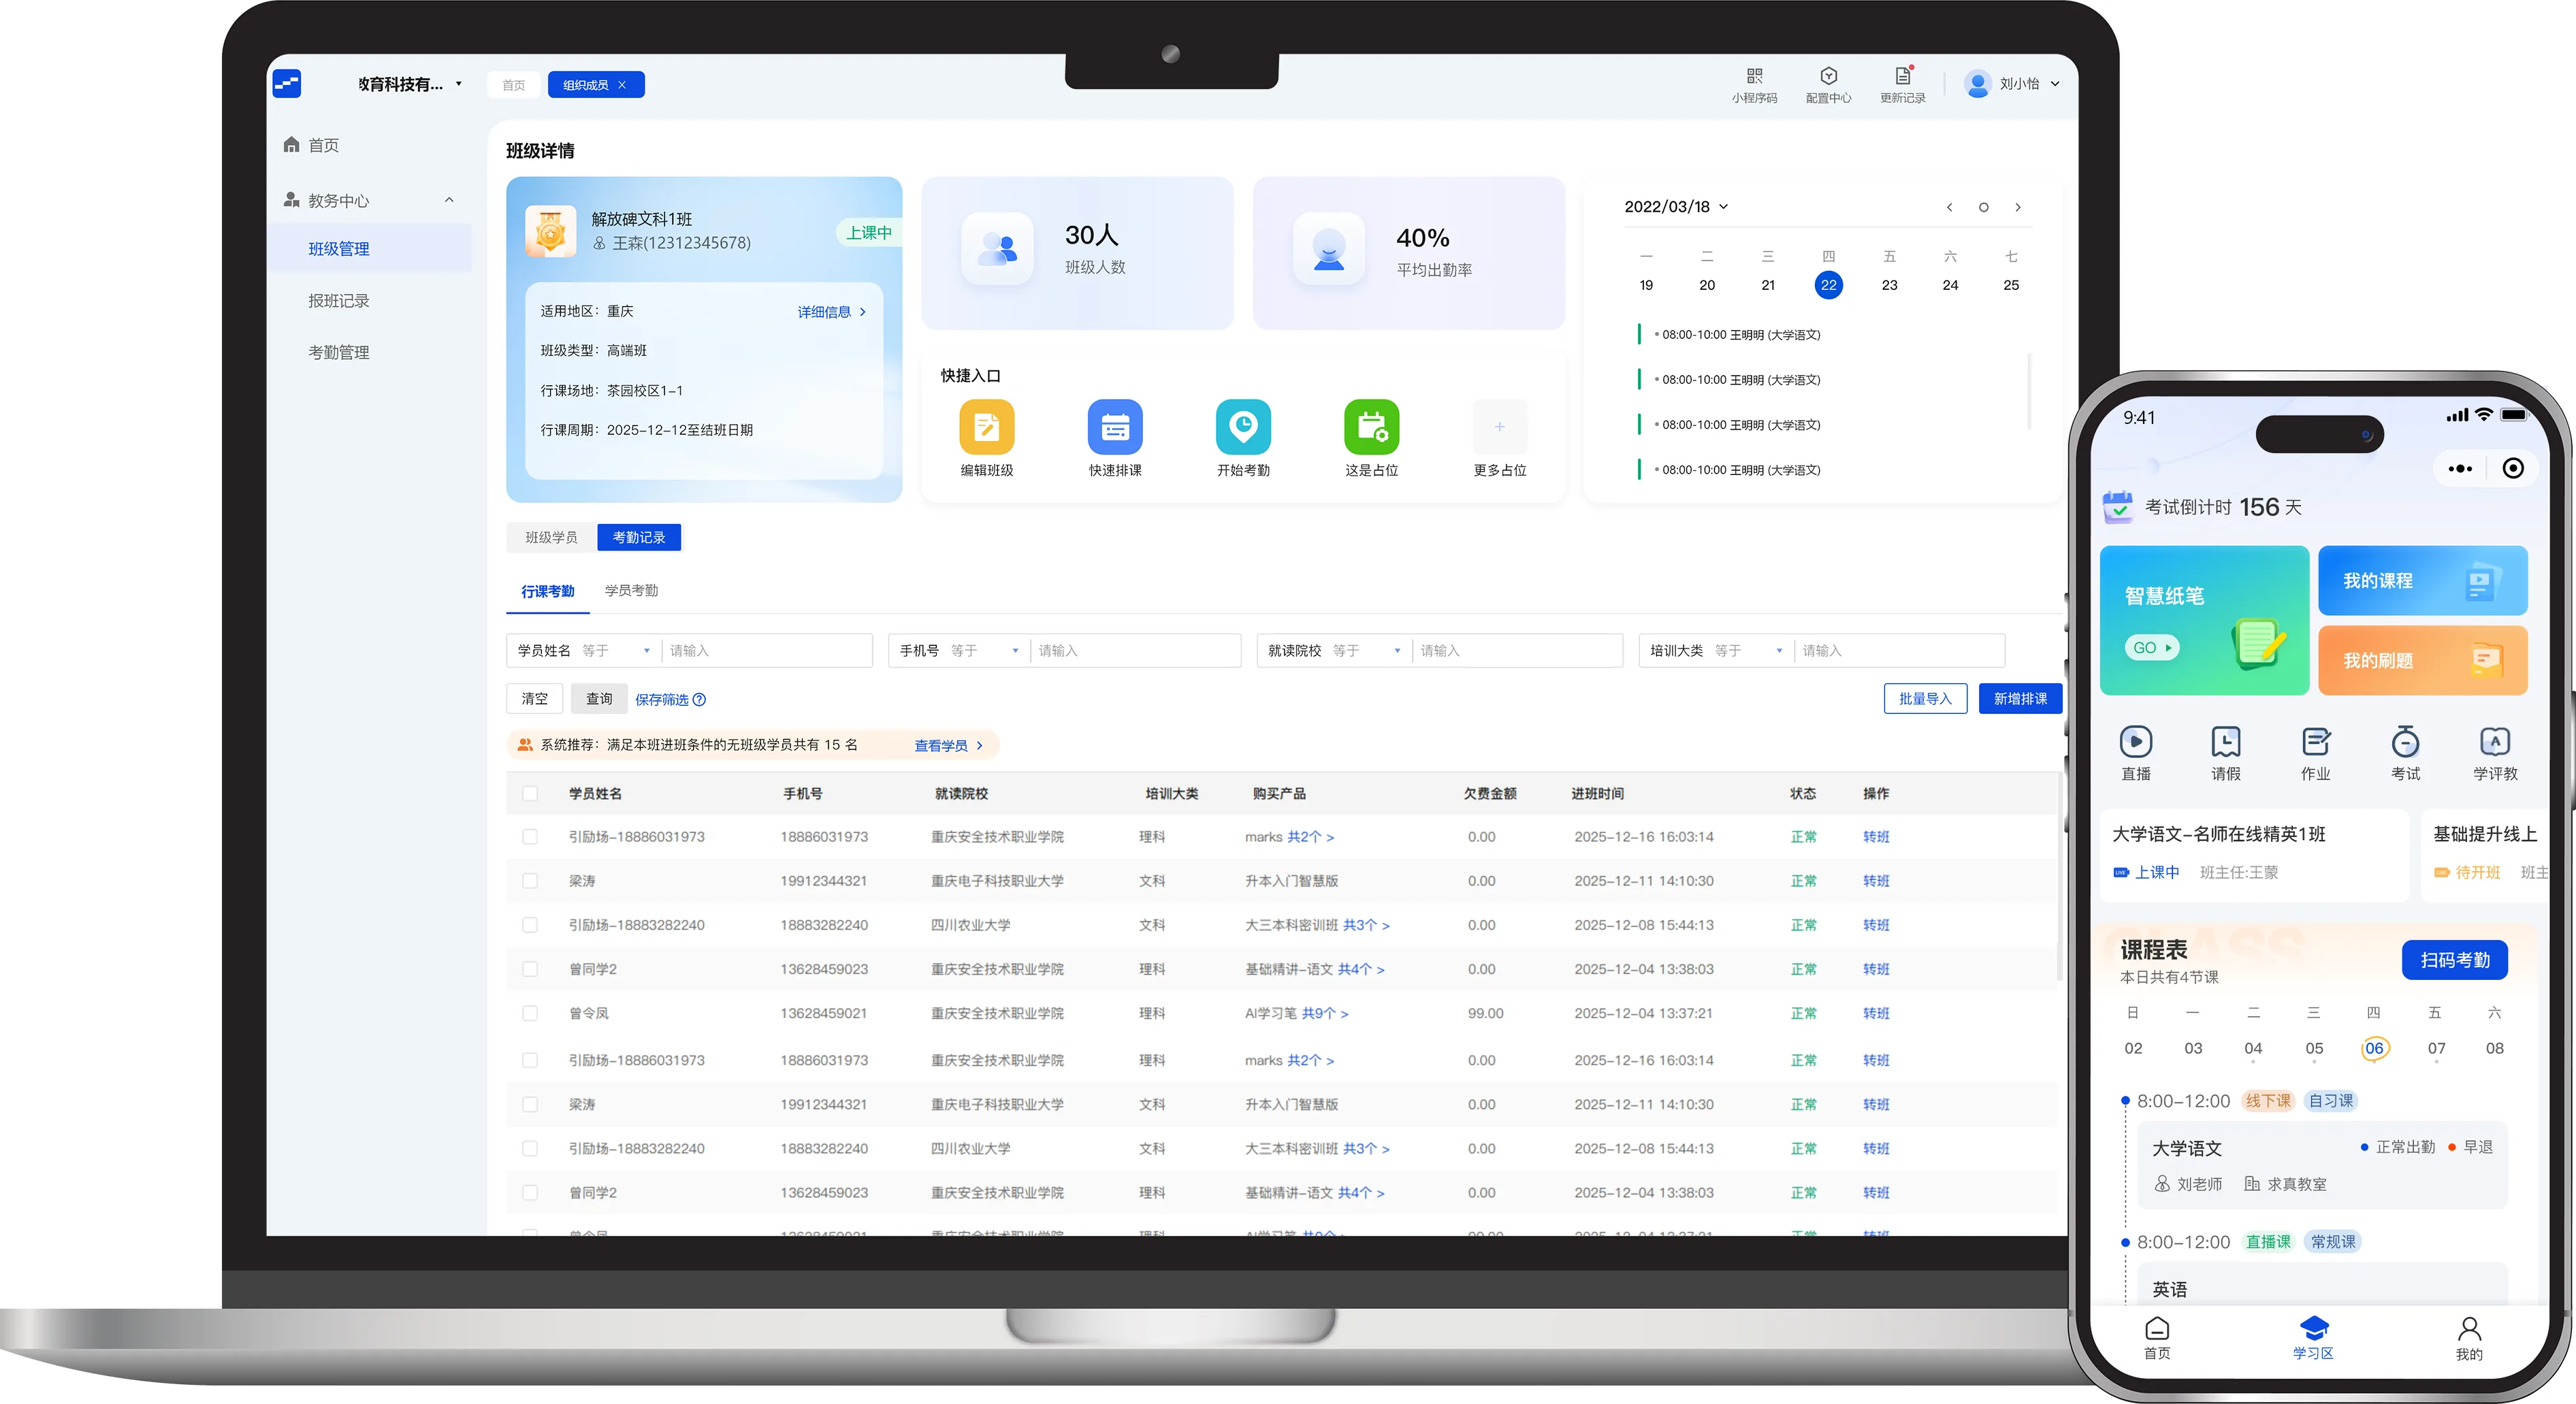Switch to the 班级学员 tab

pos(551,537)
